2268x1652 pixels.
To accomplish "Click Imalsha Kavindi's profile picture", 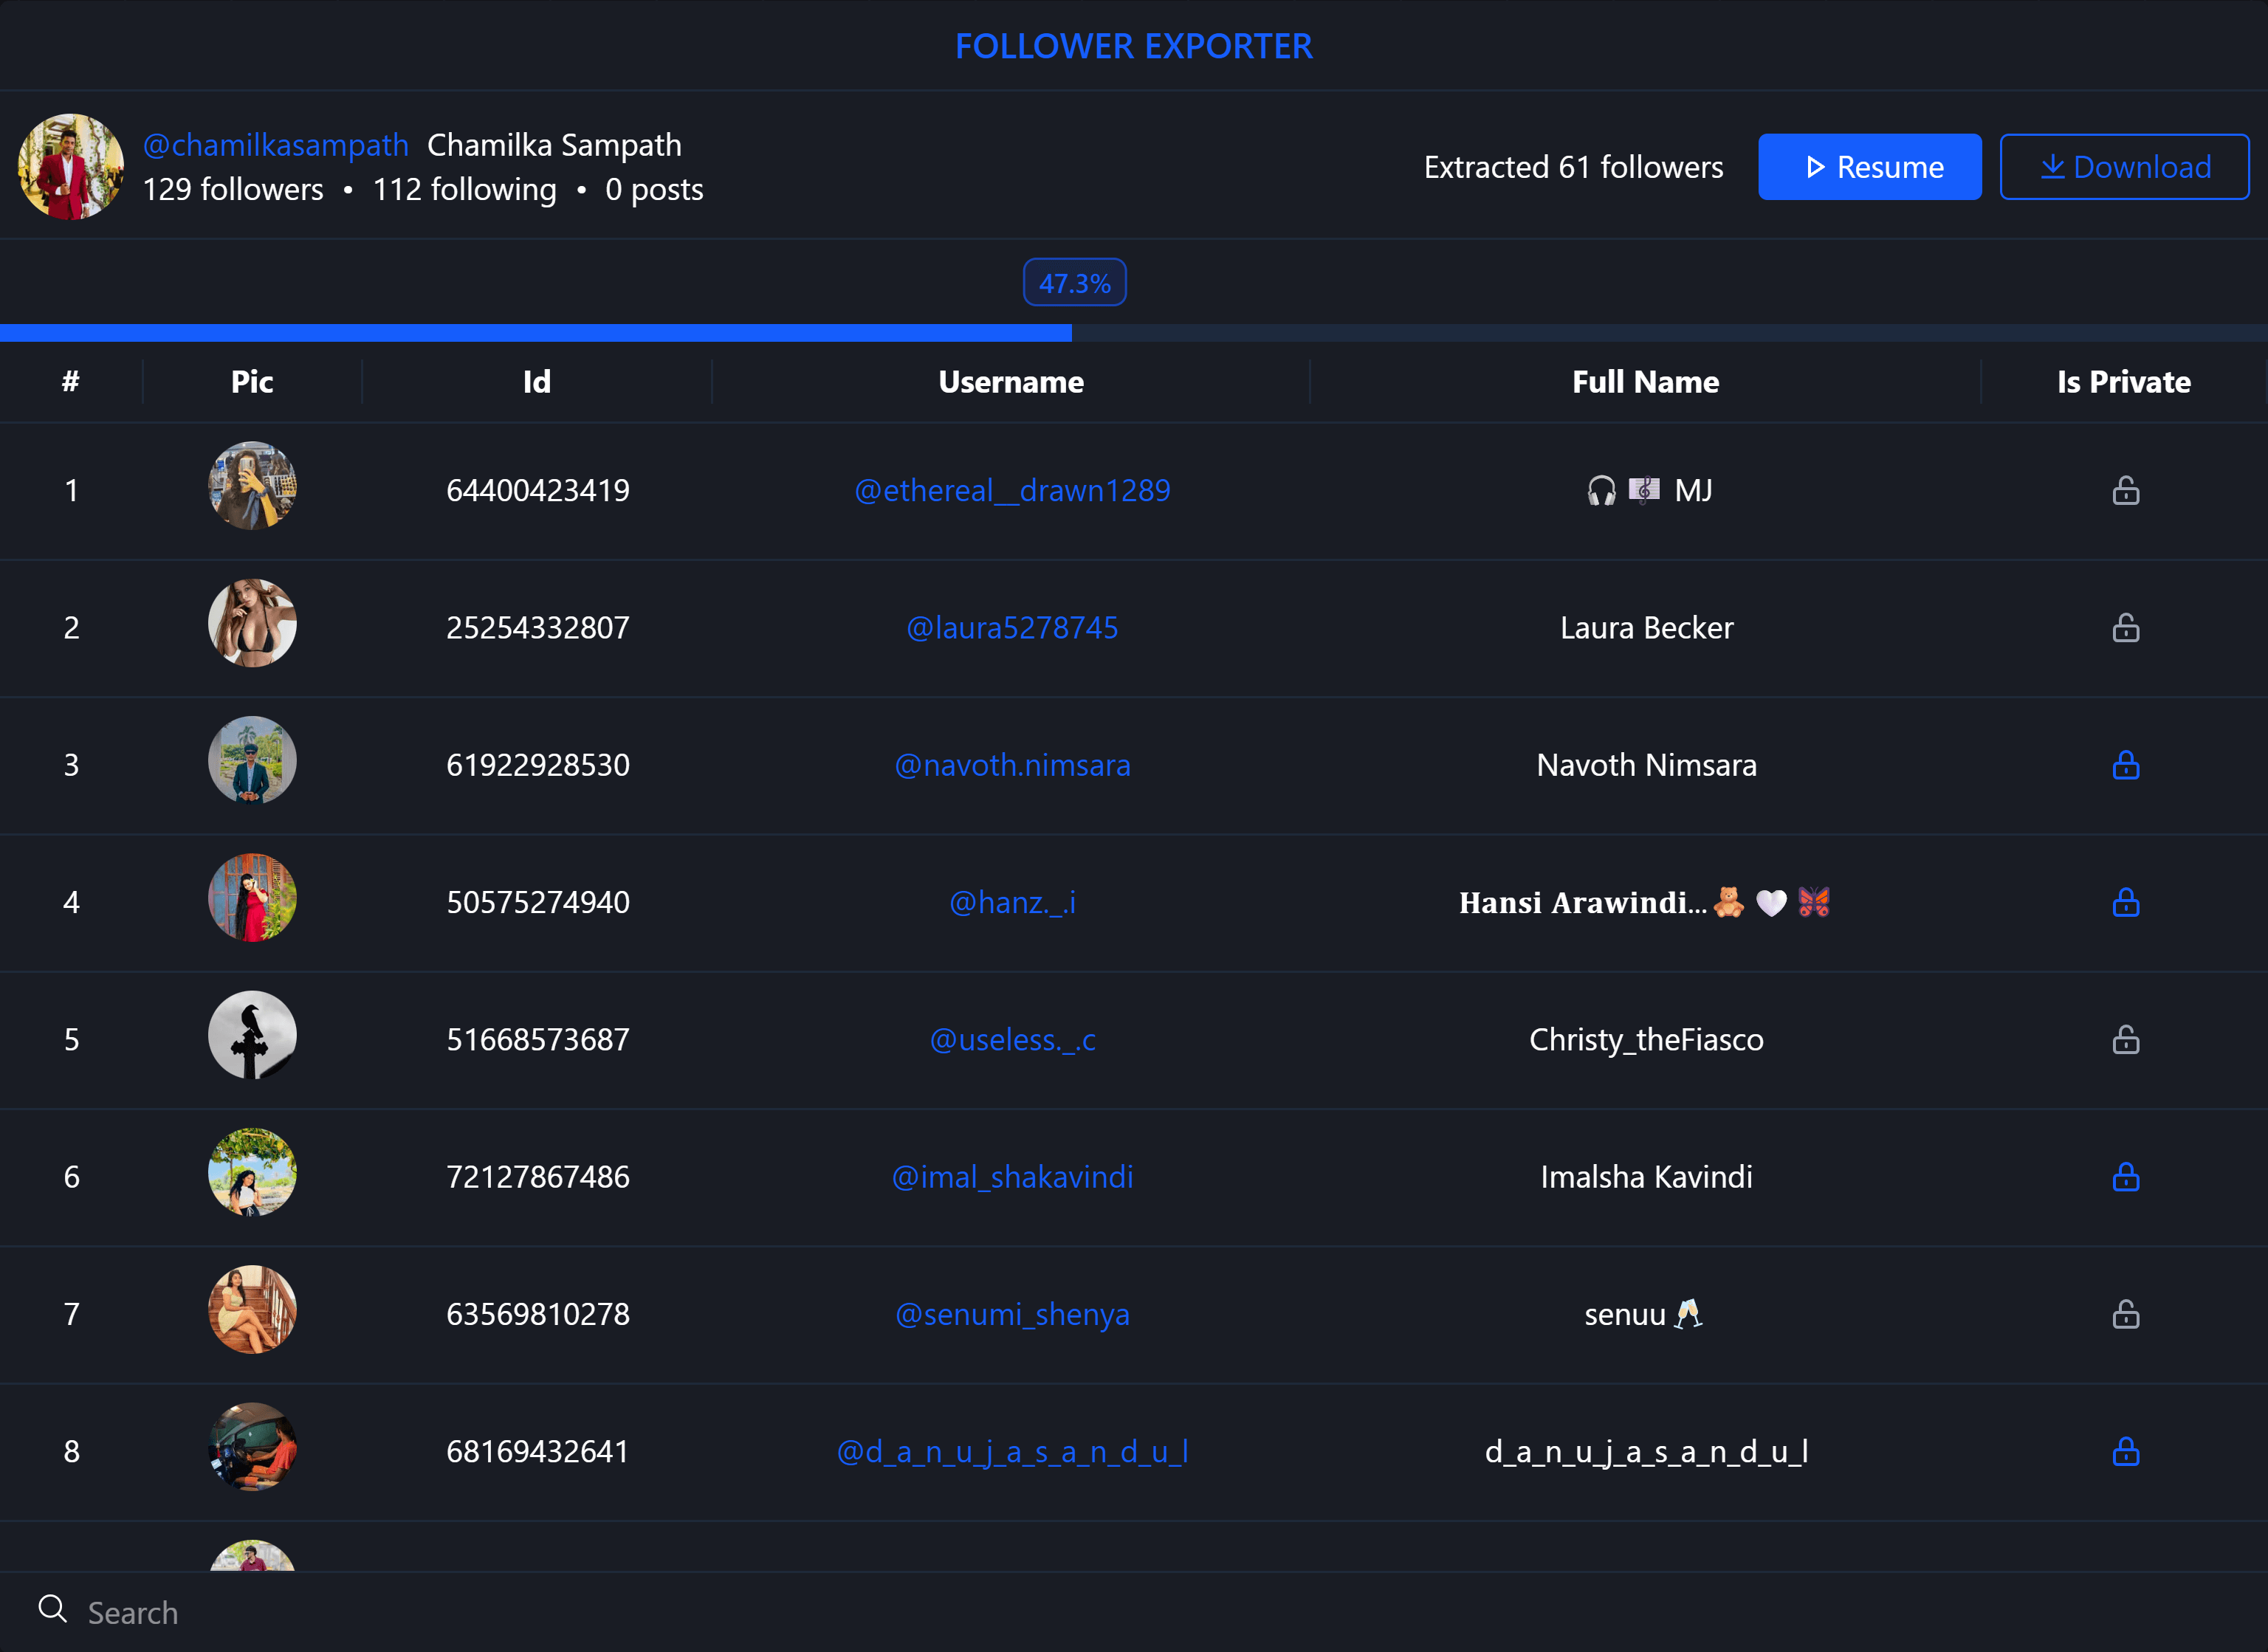I will pos(252,1172).
